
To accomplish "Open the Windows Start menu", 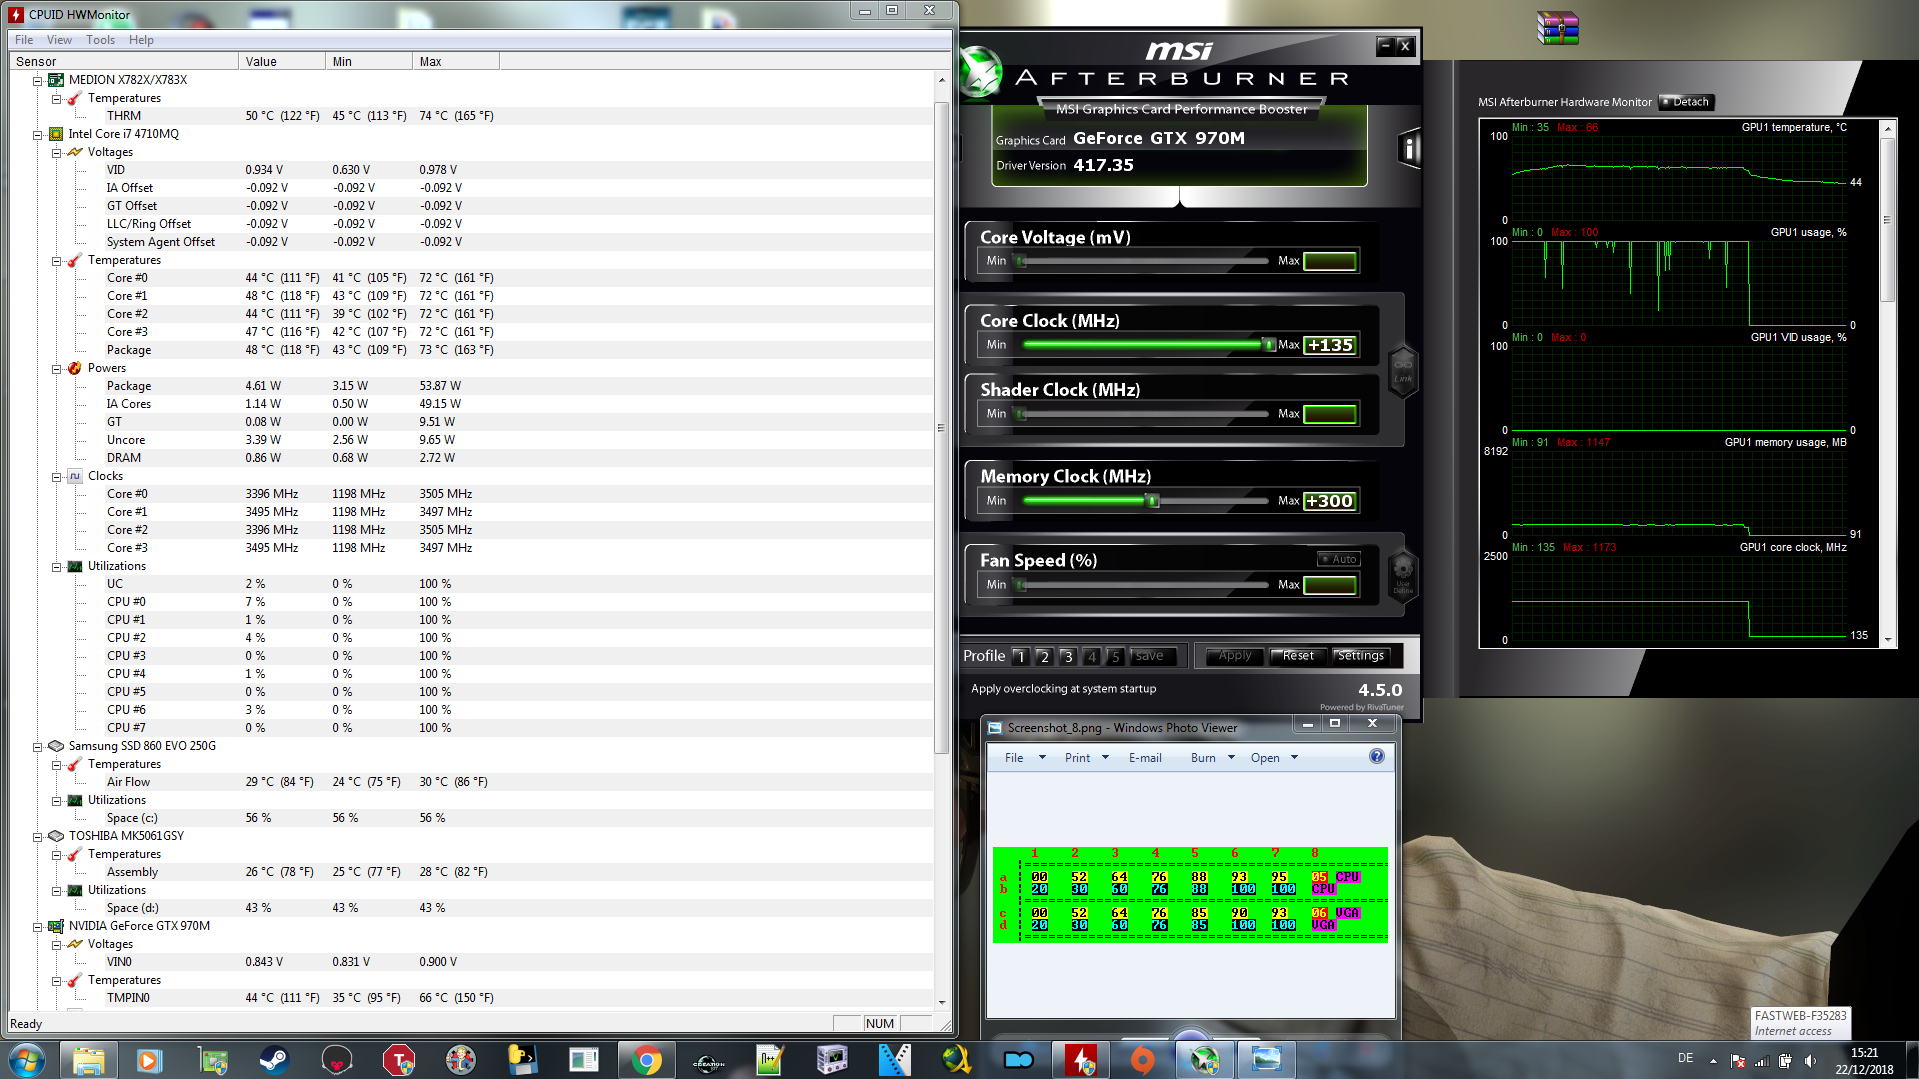I will tap(27, 1059).
